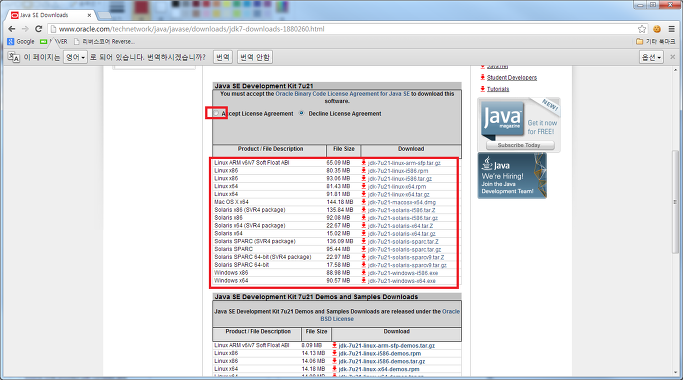Download jdk-7u21-linux-x64.rpm
This screenshot has width=683, height=380.
[397, 187]
